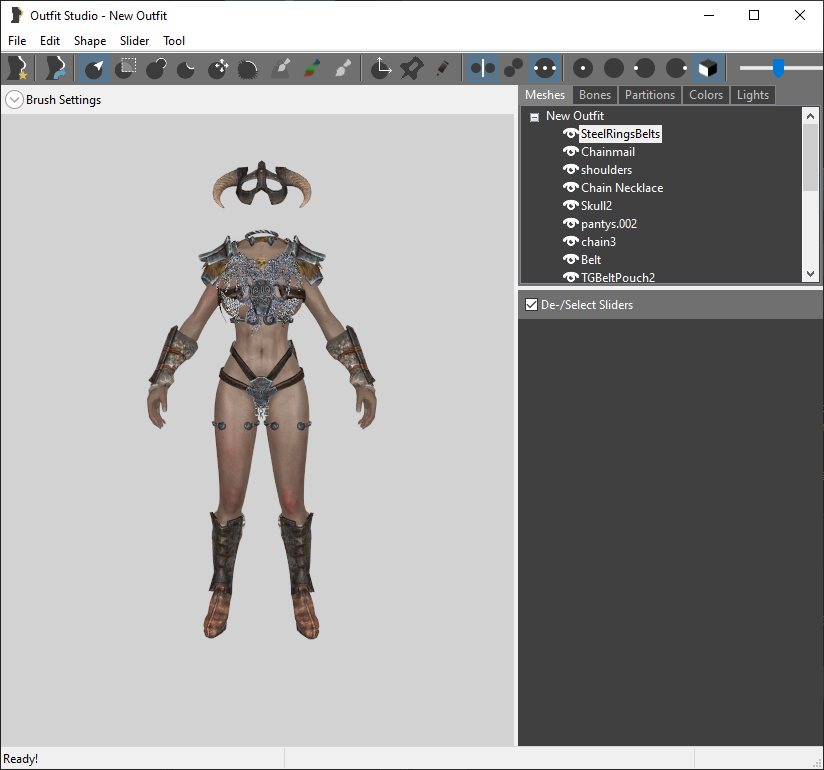The height and width of the screenshot is (770, 824).
Task: Click the pushpin Pivot tool
Action: click(411, 68)
